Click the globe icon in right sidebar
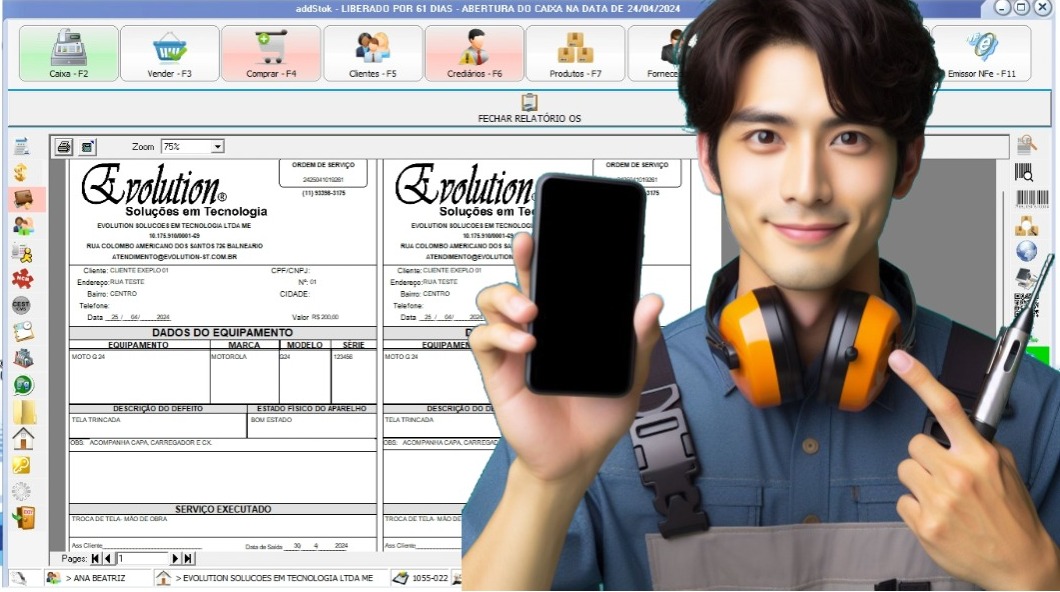This screenshot has width=1060, height=592. coord(1026,251)
